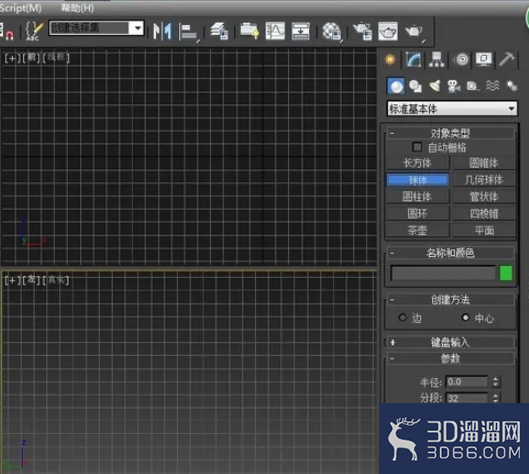The width and height of the screenshot is (529, 474).
Task: Click the 圆环 torus button
Action: (x=418, y=214)
